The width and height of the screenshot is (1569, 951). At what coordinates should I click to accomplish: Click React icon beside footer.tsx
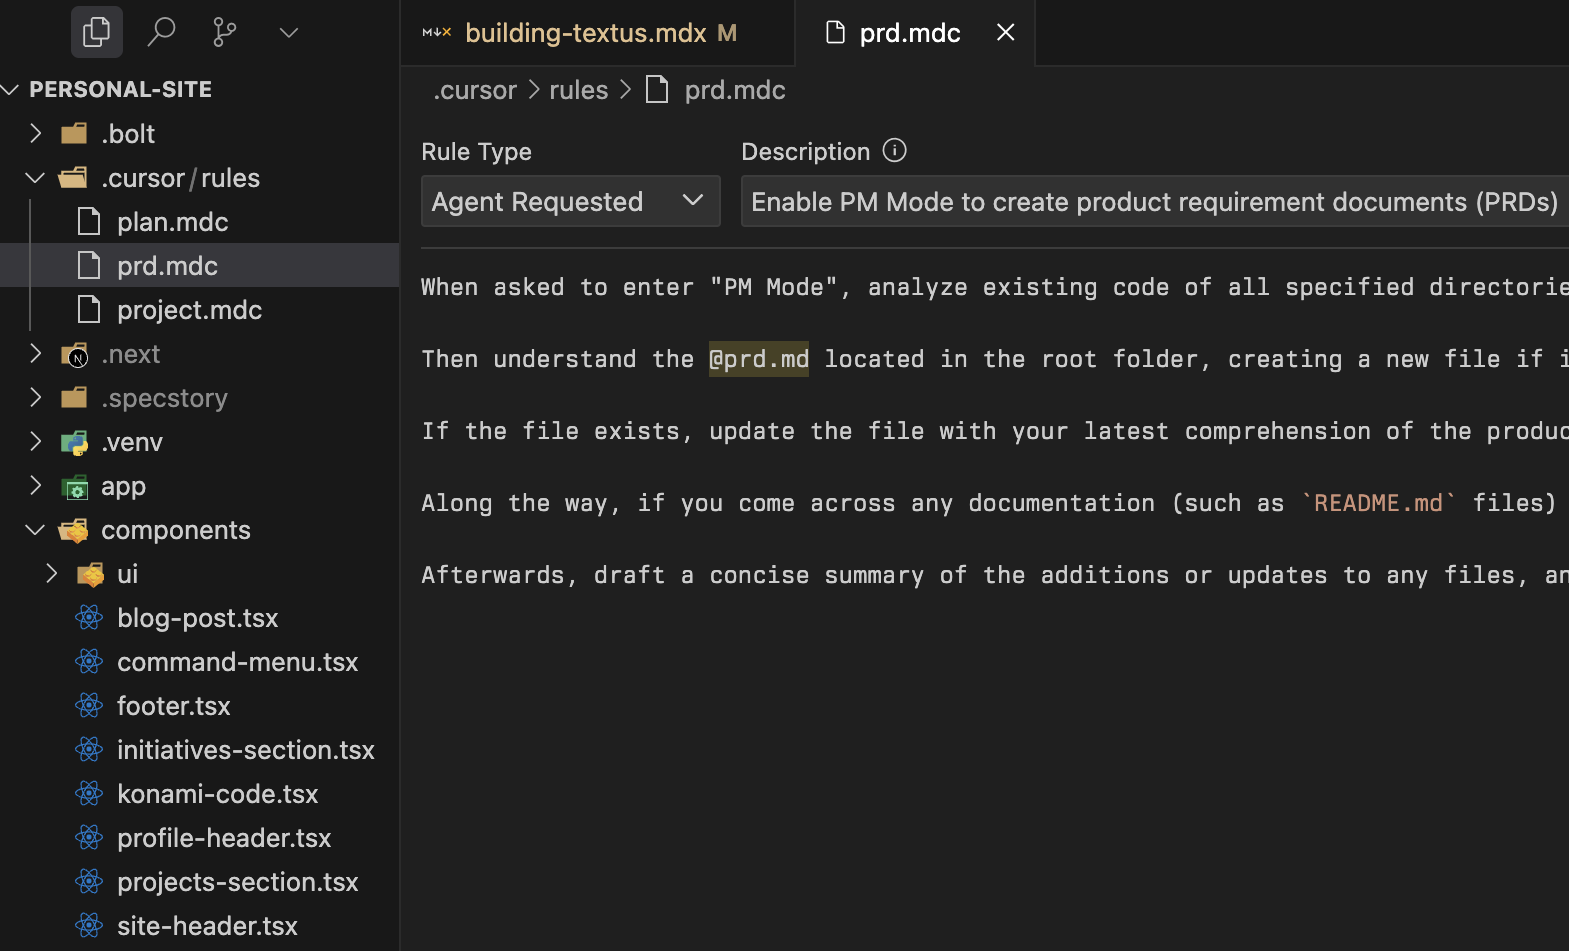(x=89, y=705)
